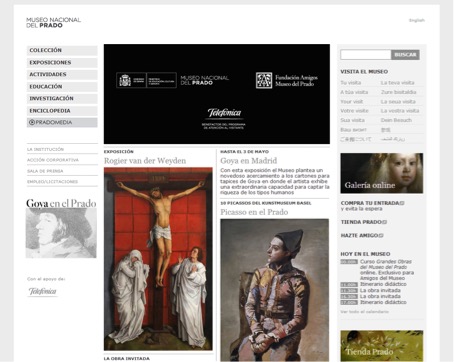Open the first Itinerario didáctico event
This screenshot has height=362, width=454.
pos(383,284)
